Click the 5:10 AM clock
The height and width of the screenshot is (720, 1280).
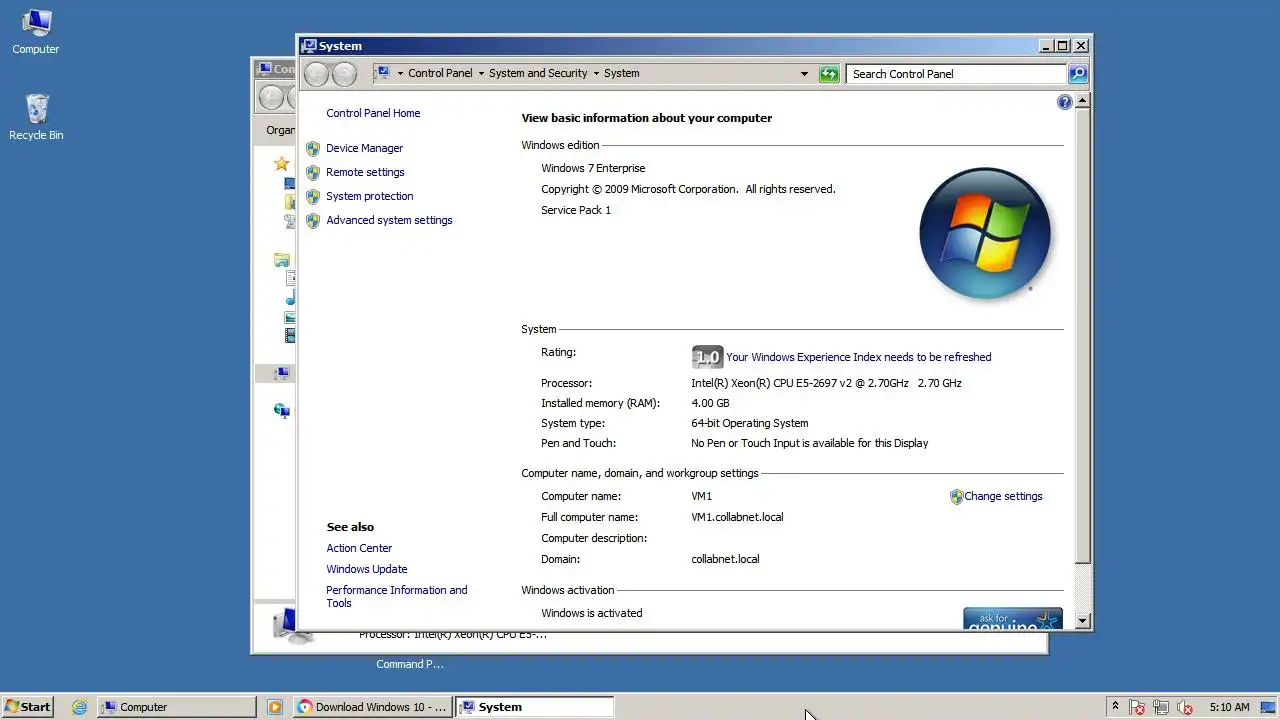click(1229, 707)
